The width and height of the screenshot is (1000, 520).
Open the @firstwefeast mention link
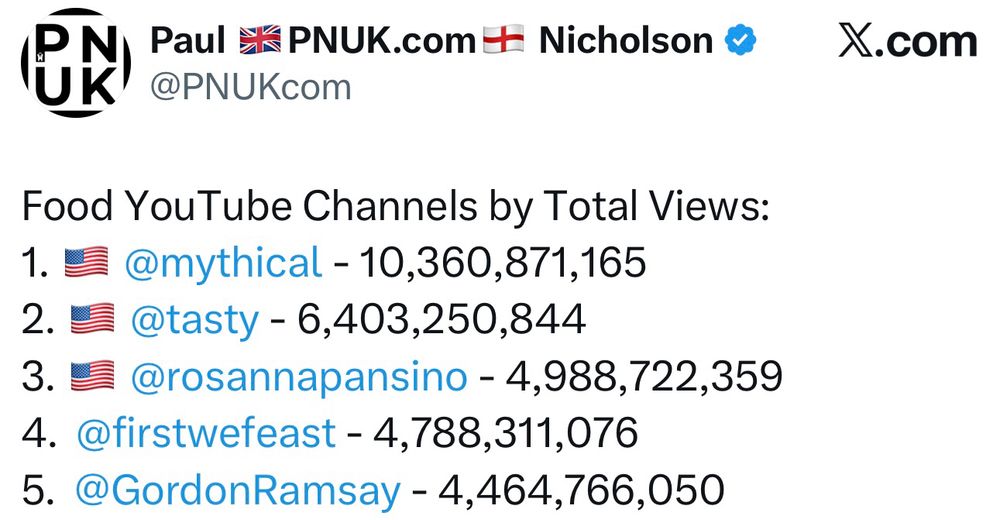[x=206, y=433]
